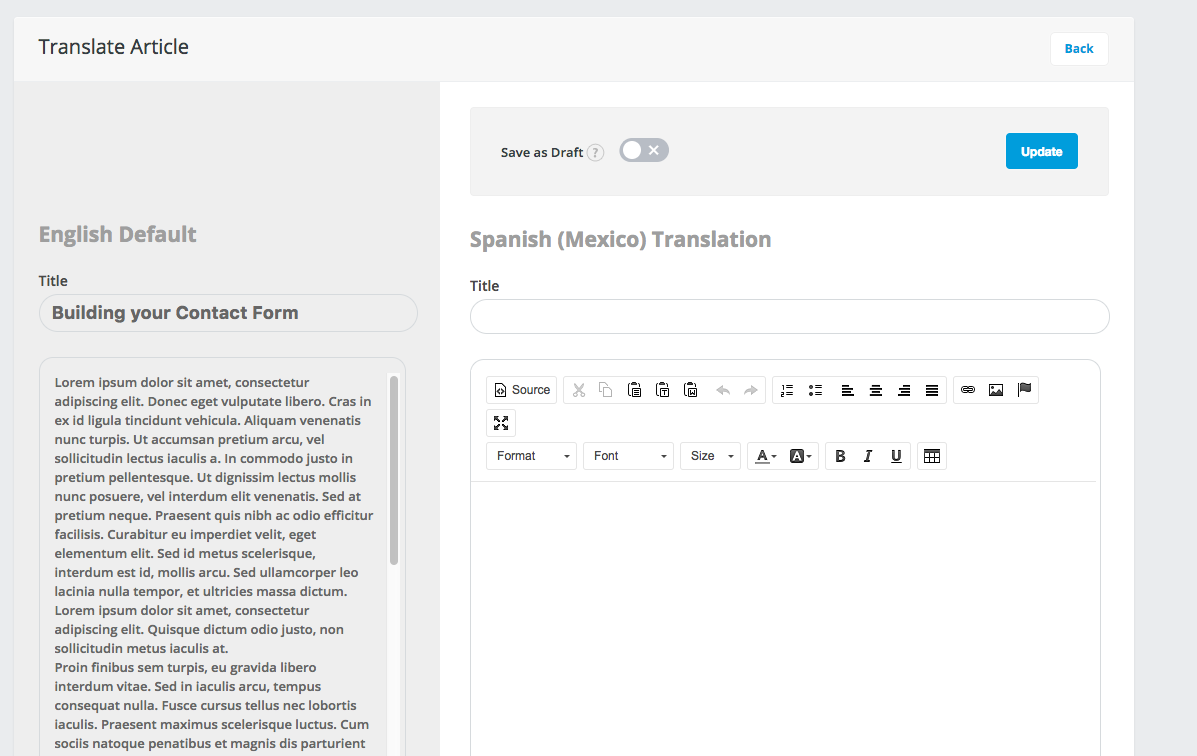Click the Undo arrow icon
Viewport: 1197px width, 756px height.
point(722,390)
